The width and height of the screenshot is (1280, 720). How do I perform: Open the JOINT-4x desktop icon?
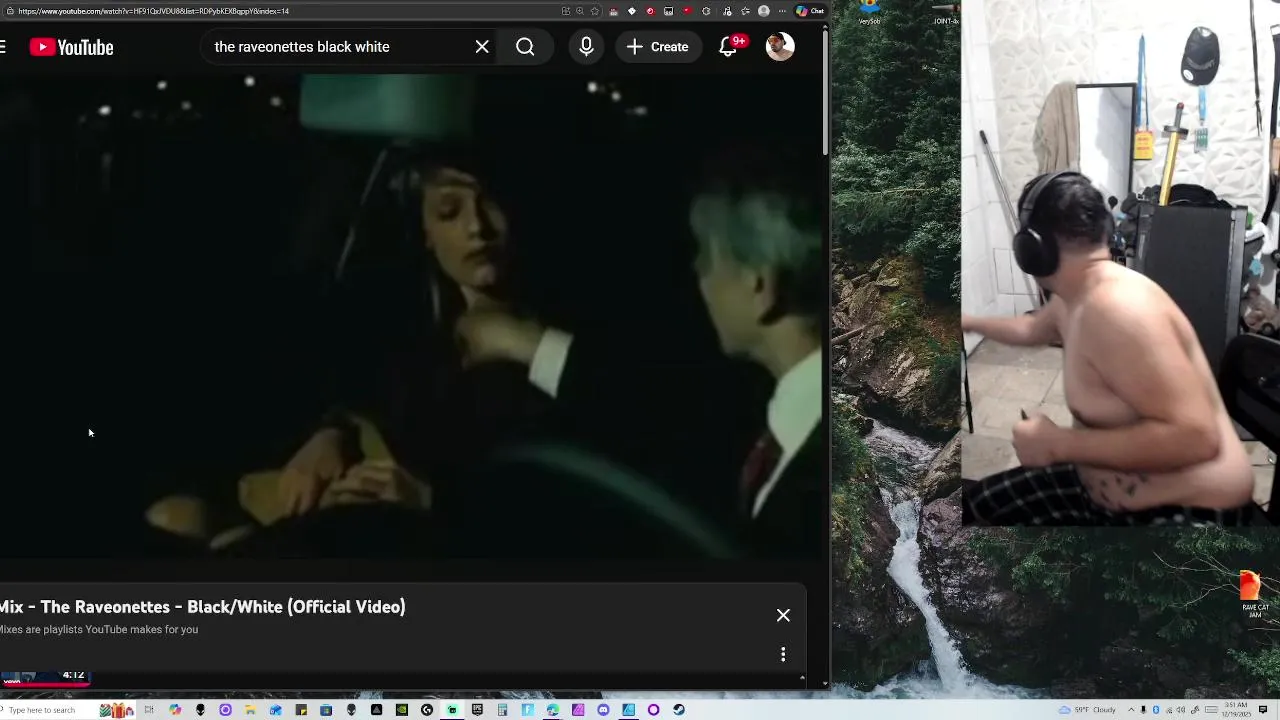(946, 12)
